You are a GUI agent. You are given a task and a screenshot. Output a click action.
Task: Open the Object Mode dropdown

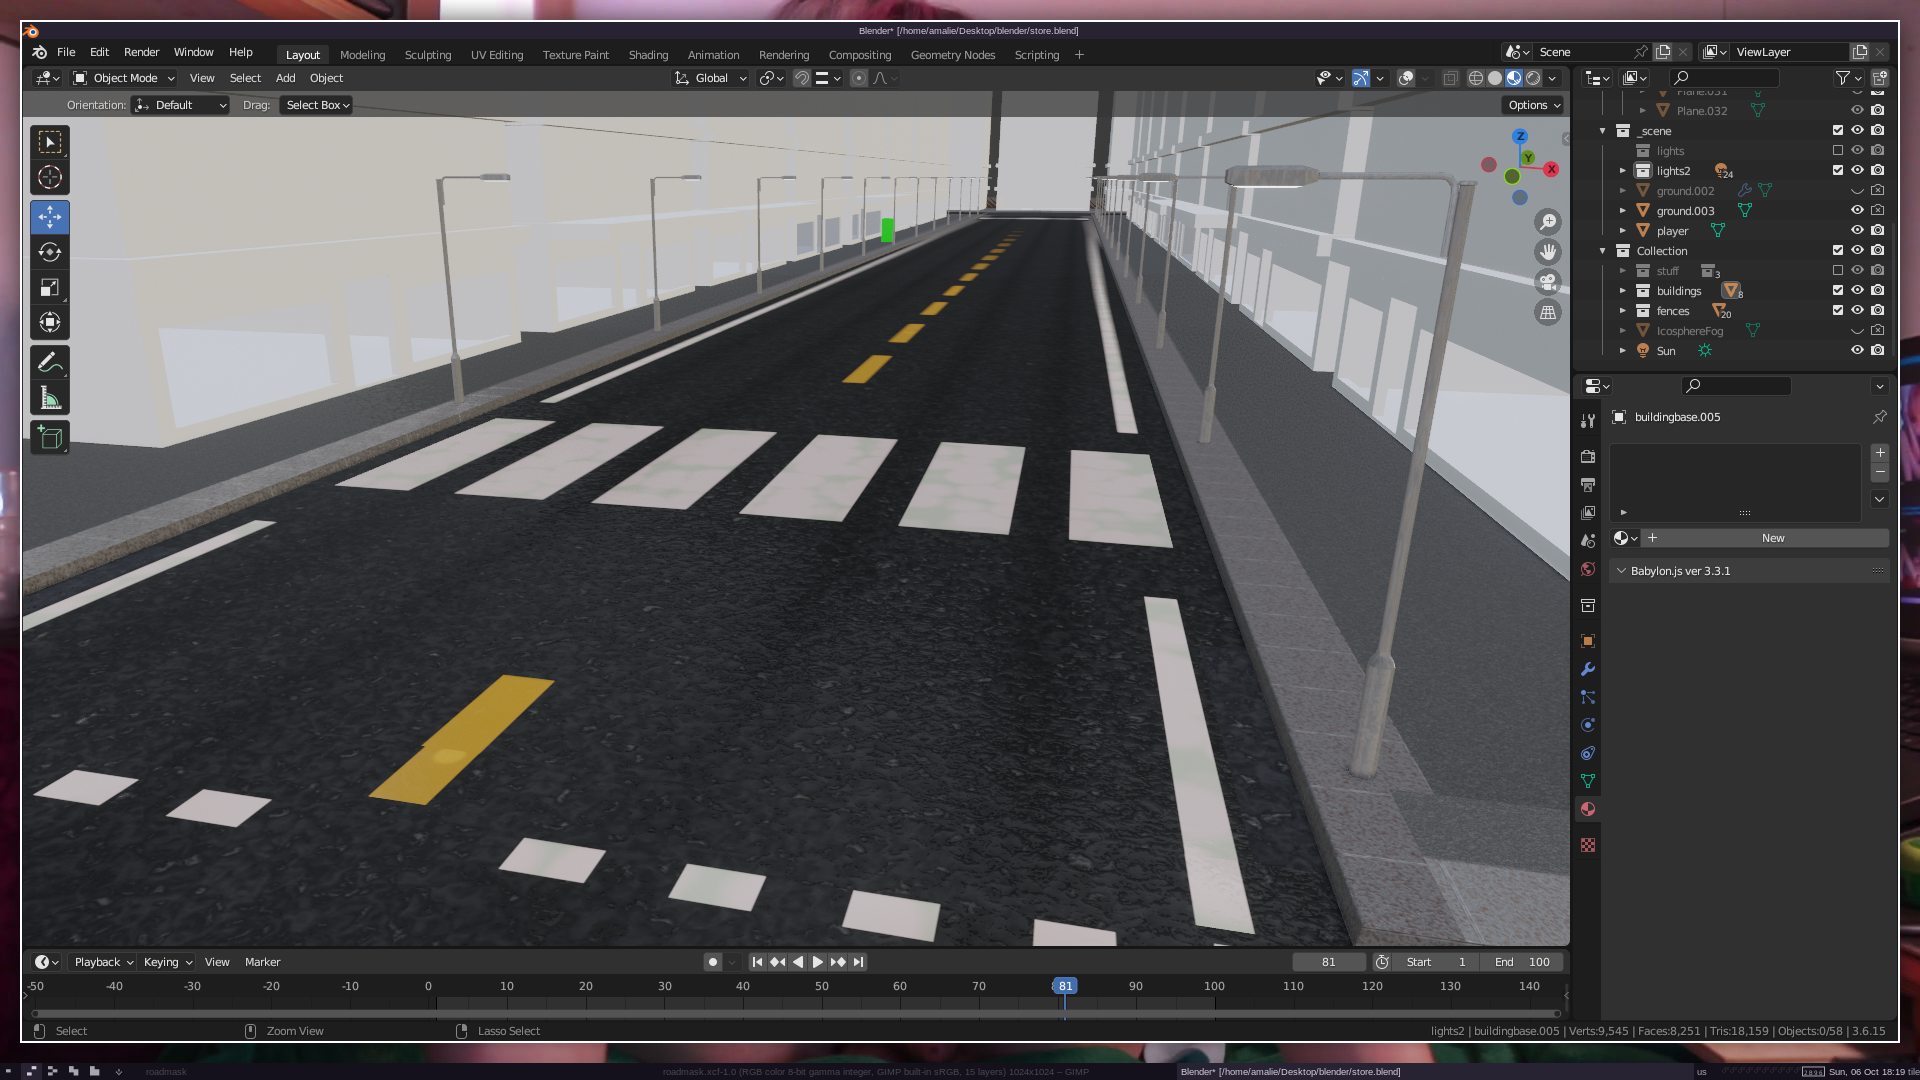click(x=125, y=78)
